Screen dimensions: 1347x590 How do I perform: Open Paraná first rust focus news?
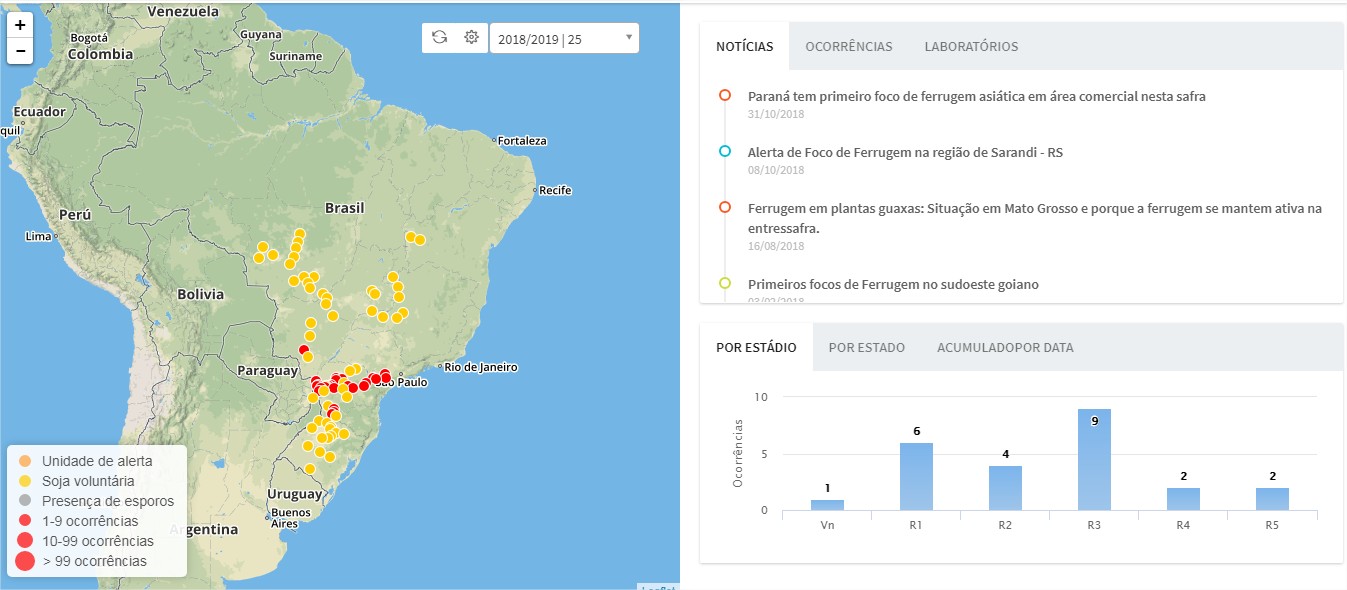click(x=976, y=97)
